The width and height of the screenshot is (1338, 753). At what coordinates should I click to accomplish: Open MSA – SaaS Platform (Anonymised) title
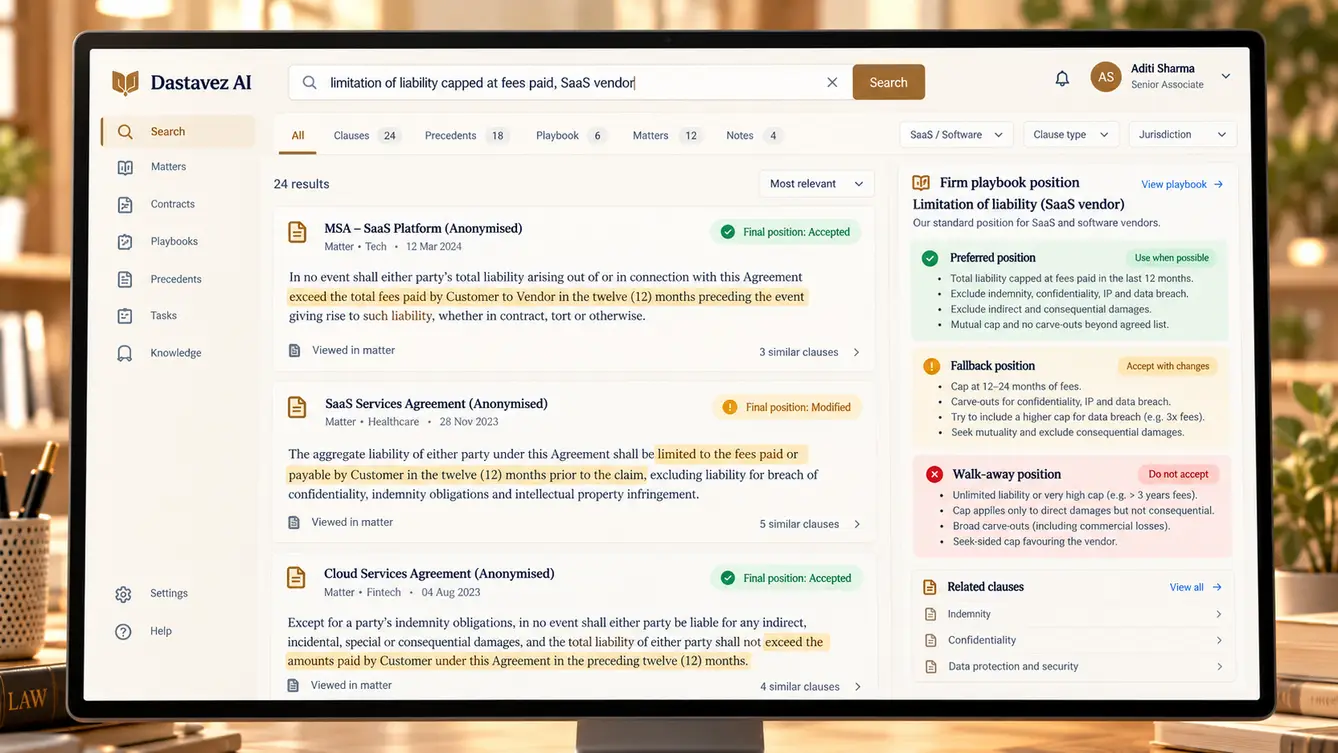(x=423, y=229)
